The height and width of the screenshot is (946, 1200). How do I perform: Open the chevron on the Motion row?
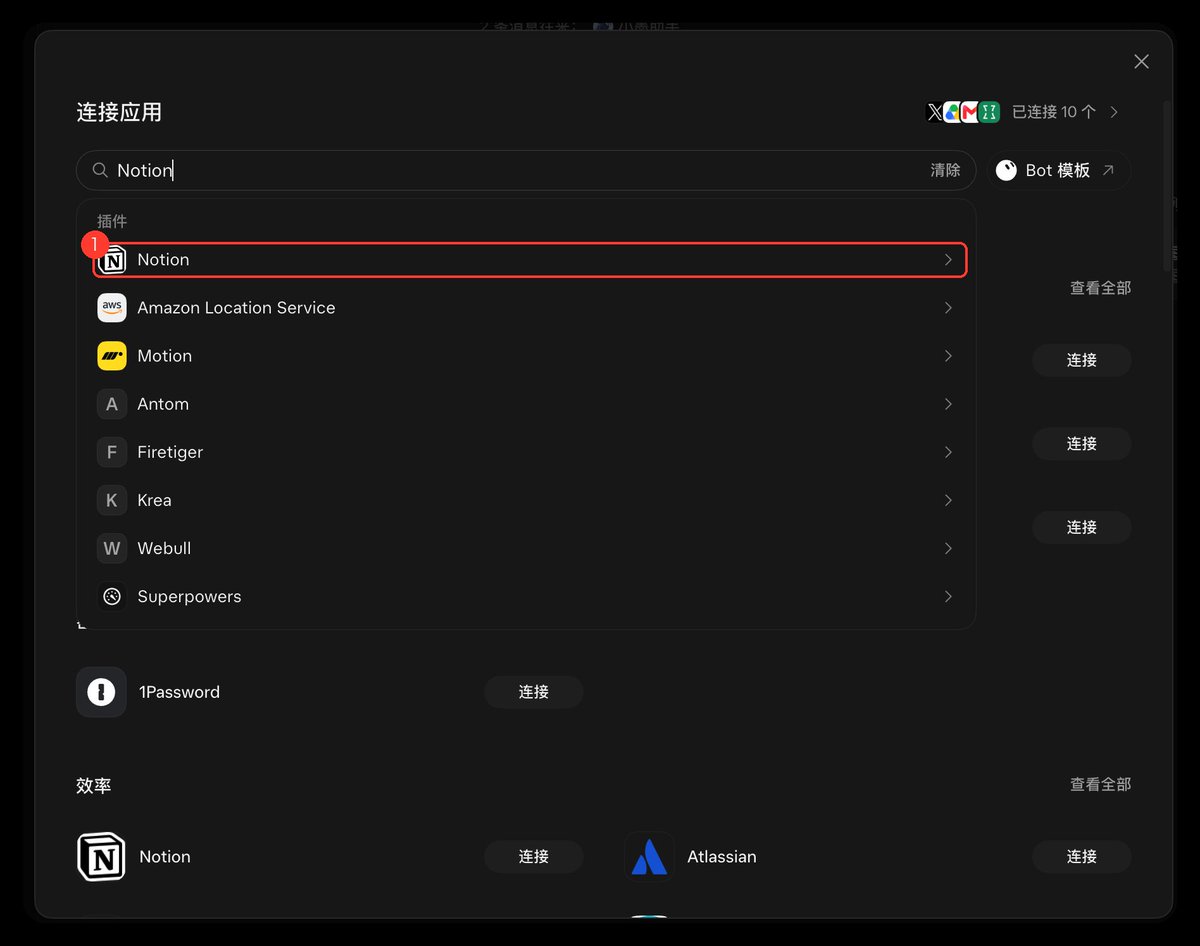[x=948, y=356]
